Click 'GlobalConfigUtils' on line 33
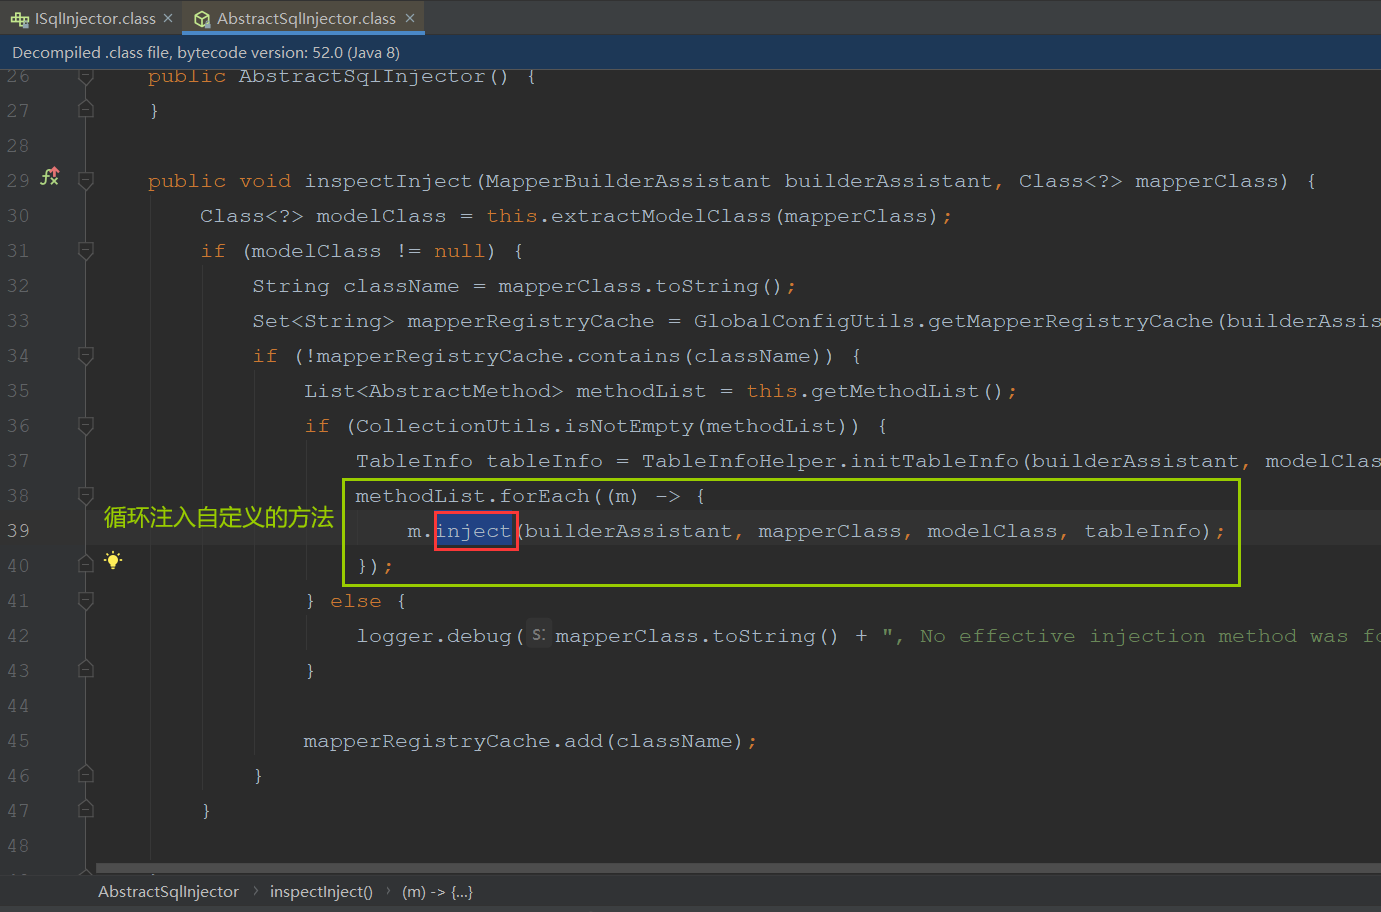This screenshot has height=912, width=1381. 804,321
